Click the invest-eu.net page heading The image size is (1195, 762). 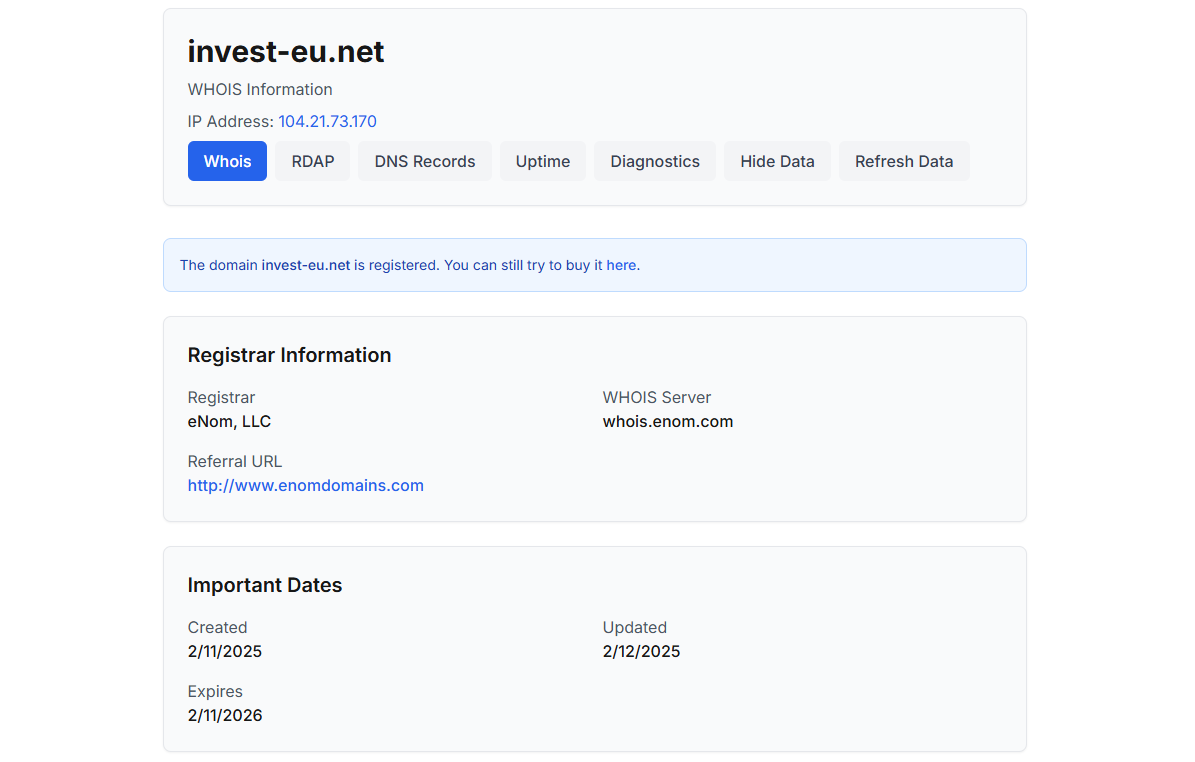pyautogui.click(x=286, y=52)
